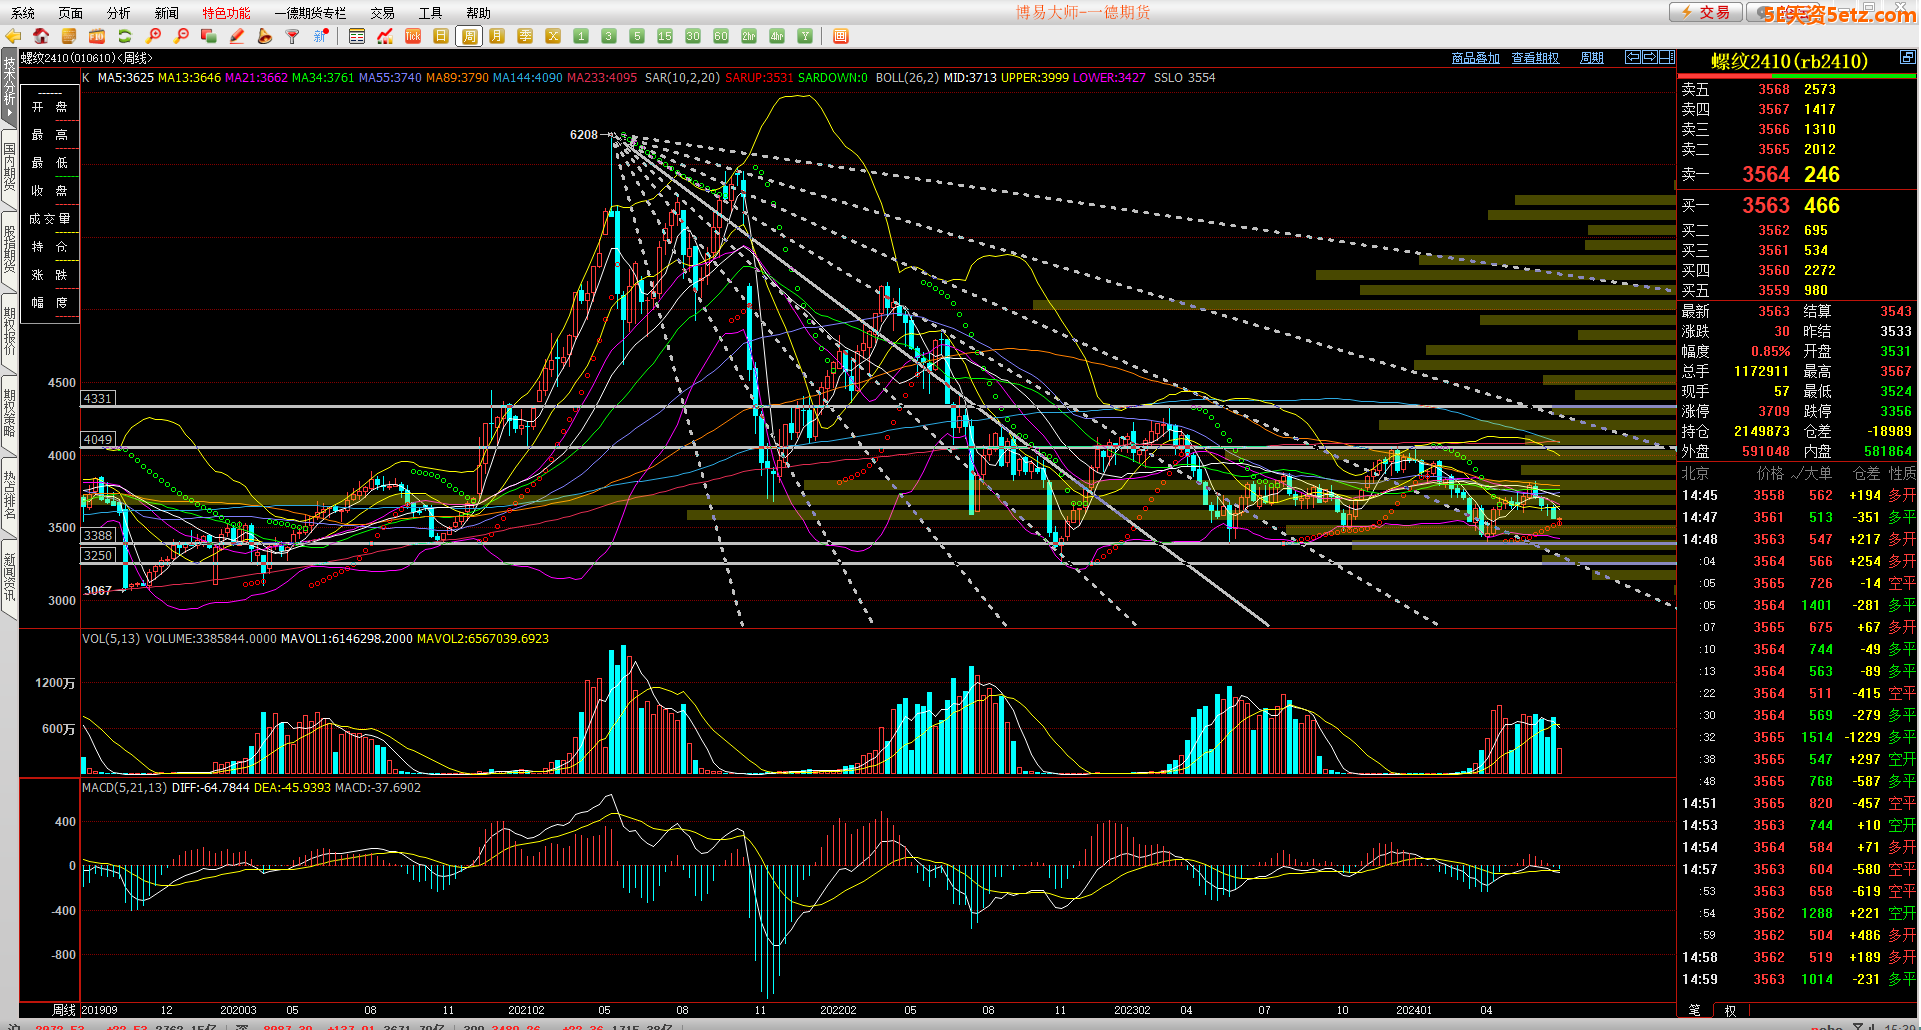Click the filter funnel icon
The width and height of the screenshot is (1921, 1030).
tap(293, 36)
